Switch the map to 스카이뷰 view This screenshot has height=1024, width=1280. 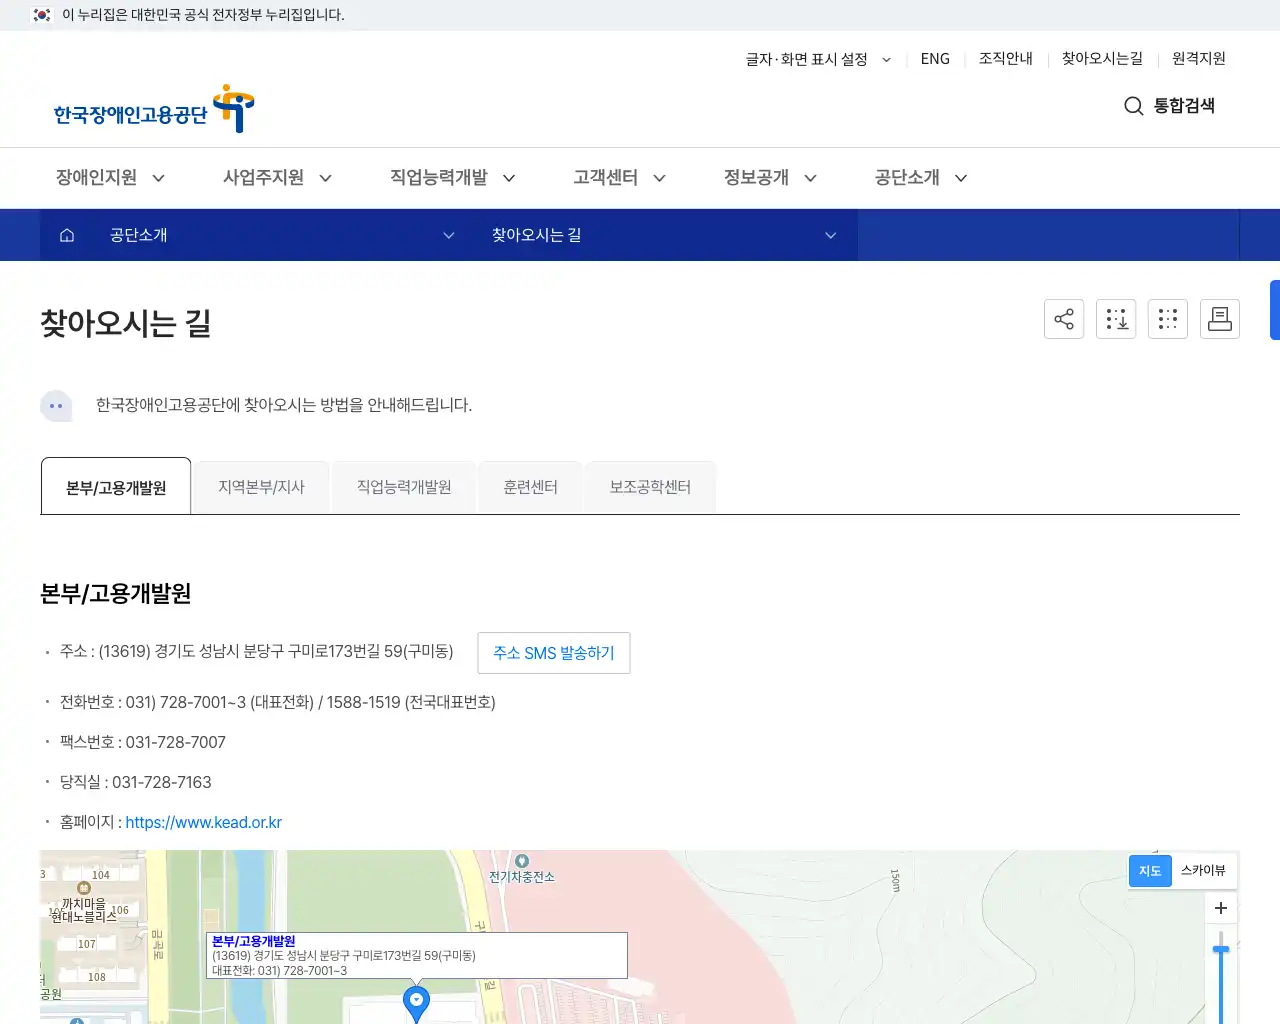[1203, 870]
